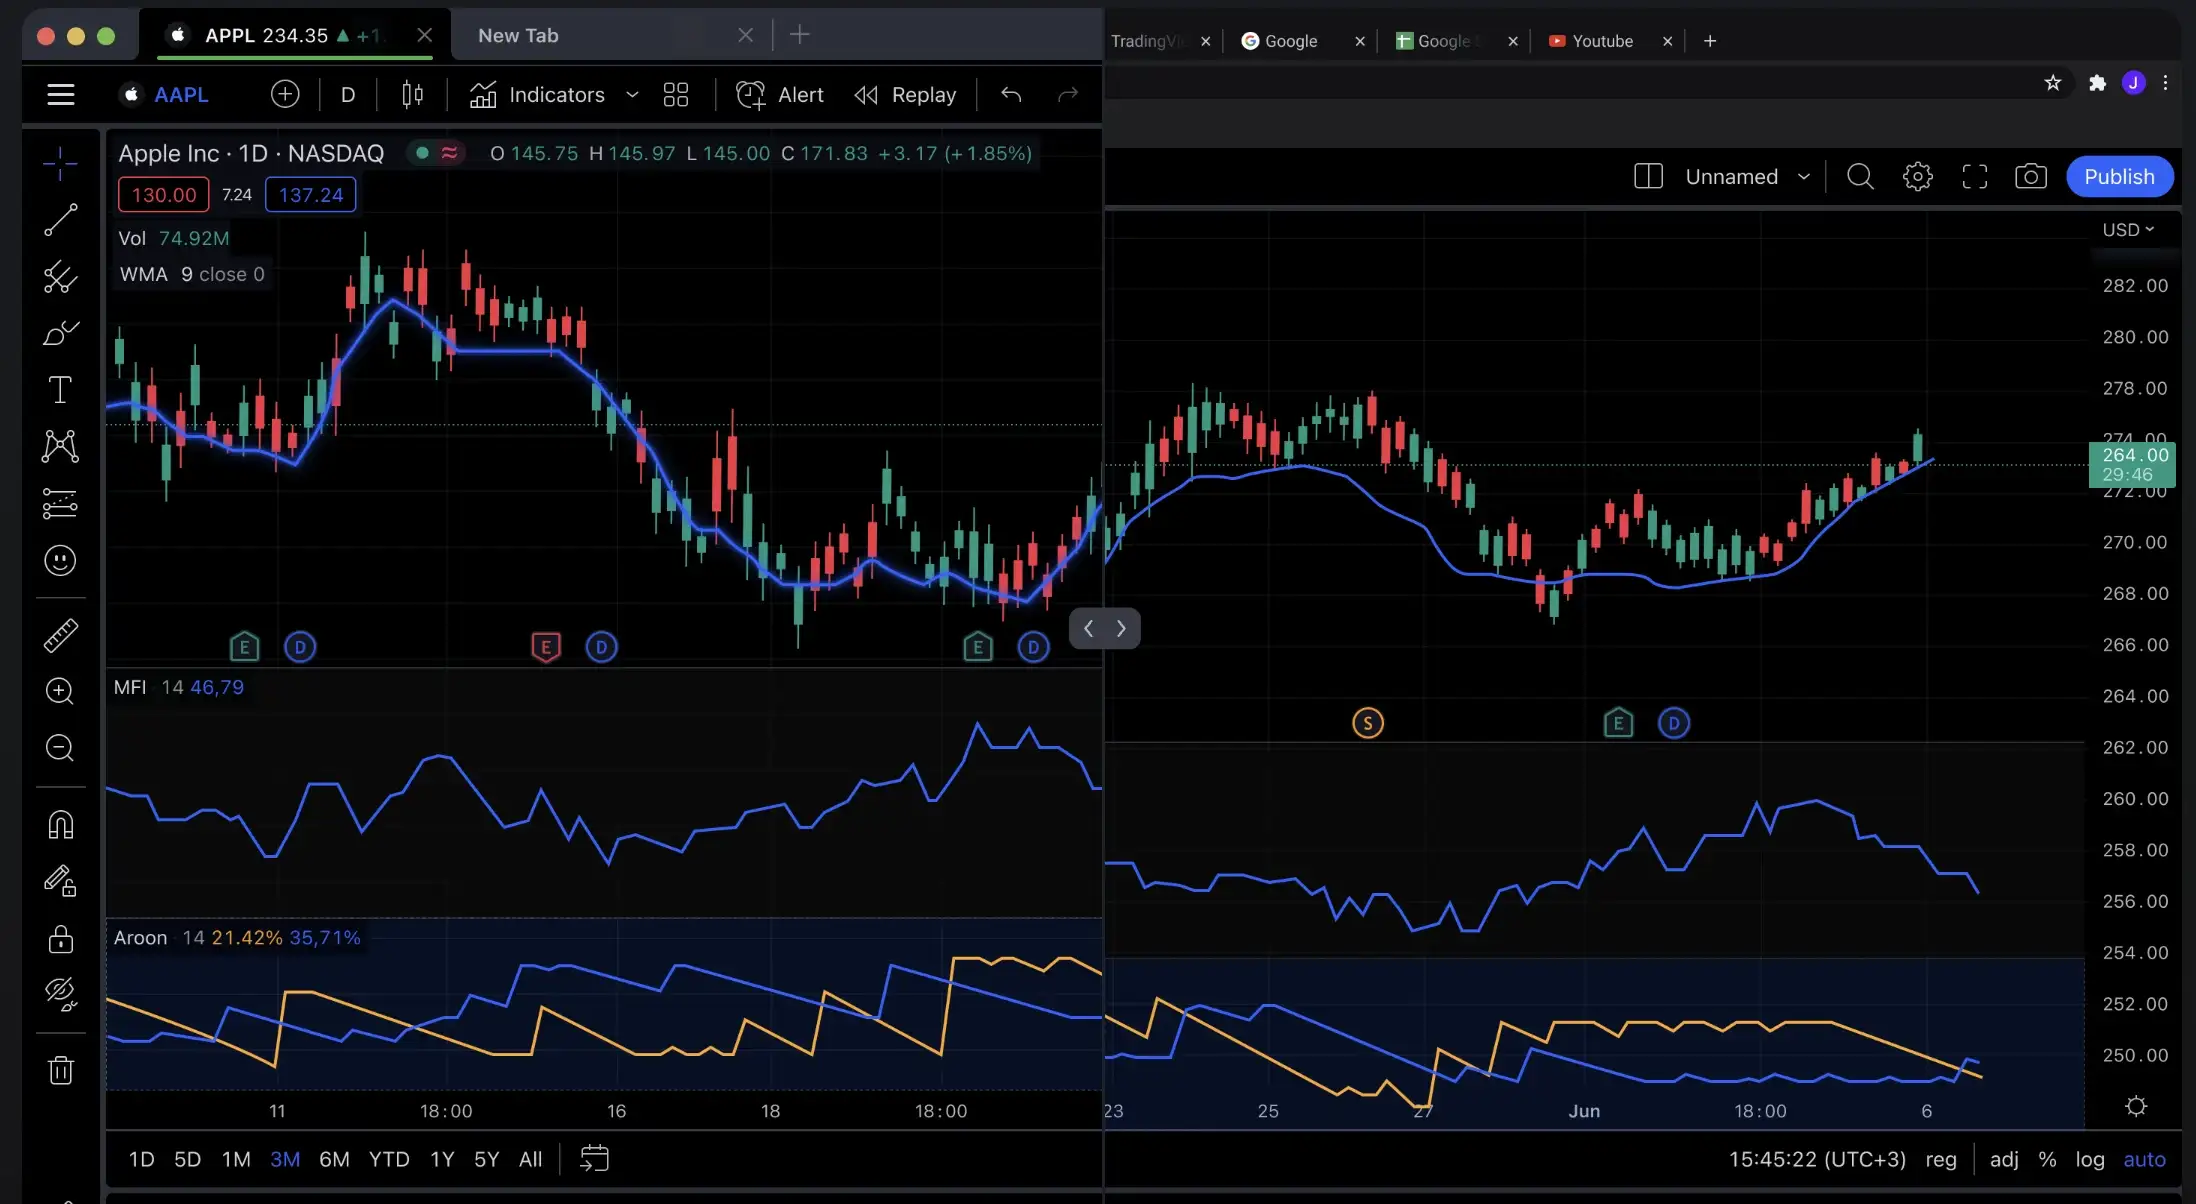Image resolution: width=2196 pixels, height=1204 pixels.
Task: Toggle percent scale
Action: coord(2047,1159)
